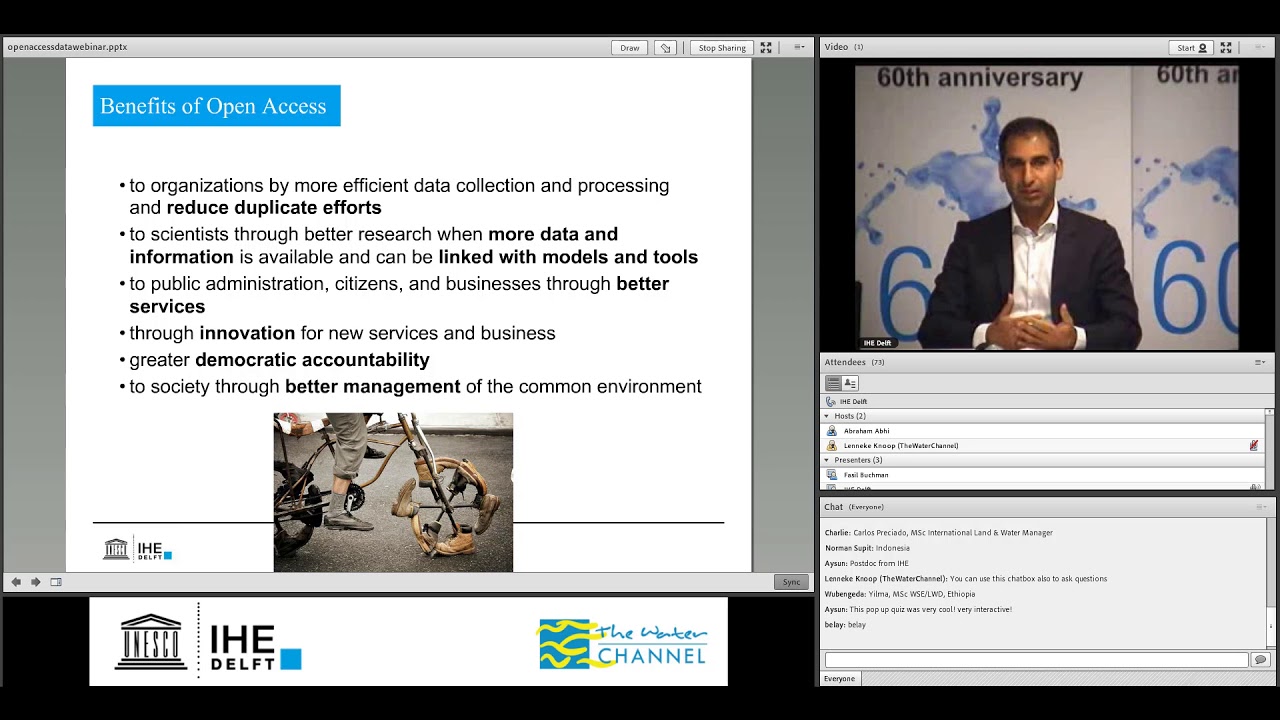Click the host icon beside Lenneke Knoop
The height and width of the screenshot is (720, 1280).
tap(831, 446)
